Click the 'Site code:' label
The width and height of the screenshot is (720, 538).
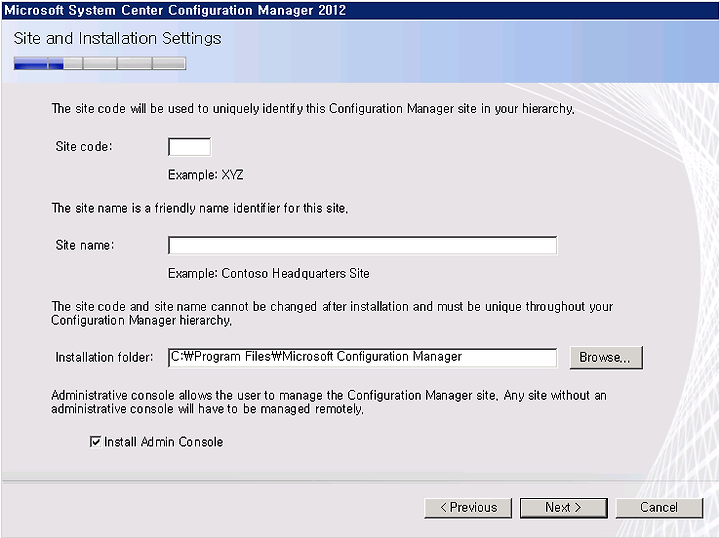(x=84, y=147)
